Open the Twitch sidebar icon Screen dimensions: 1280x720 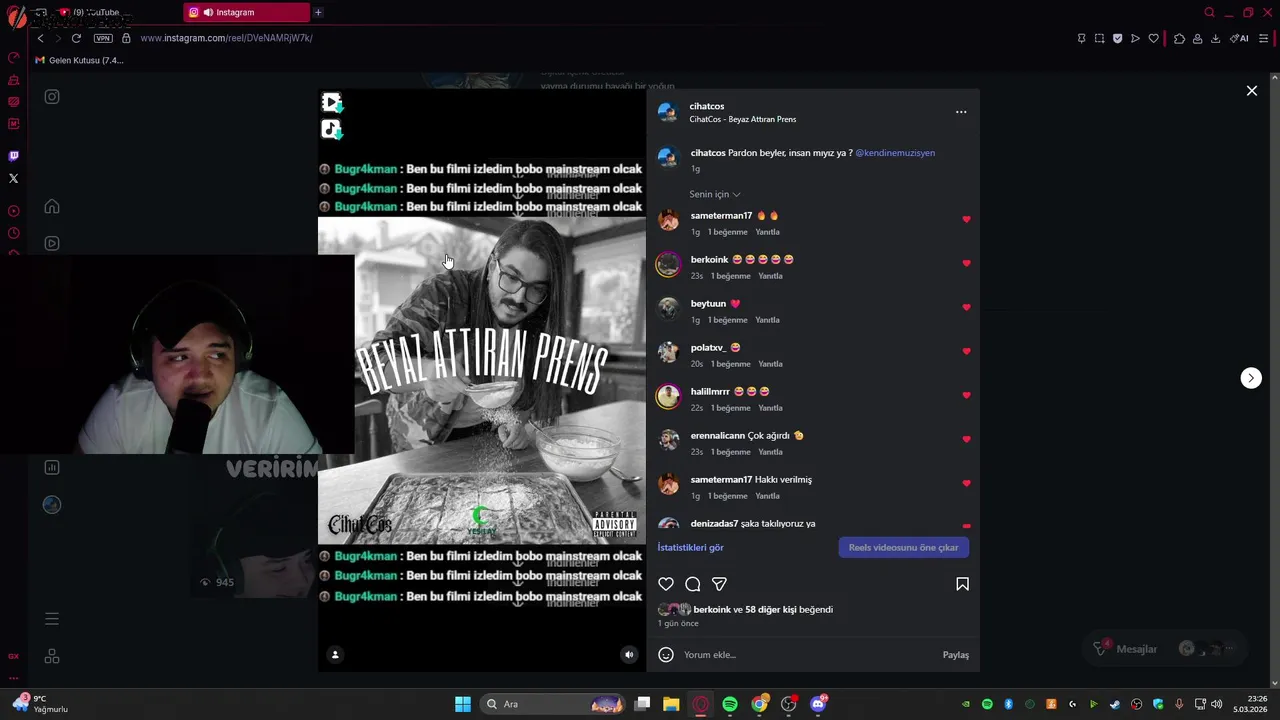13,156
